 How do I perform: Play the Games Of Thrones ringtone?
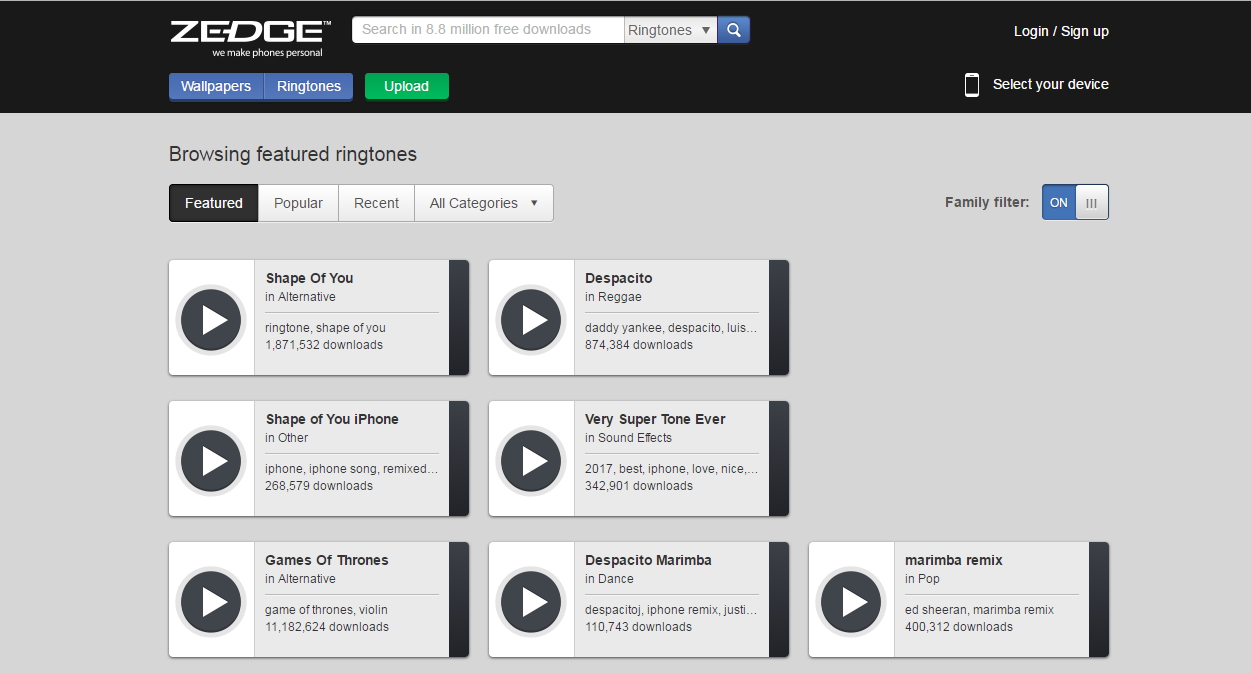click(211, 601)
